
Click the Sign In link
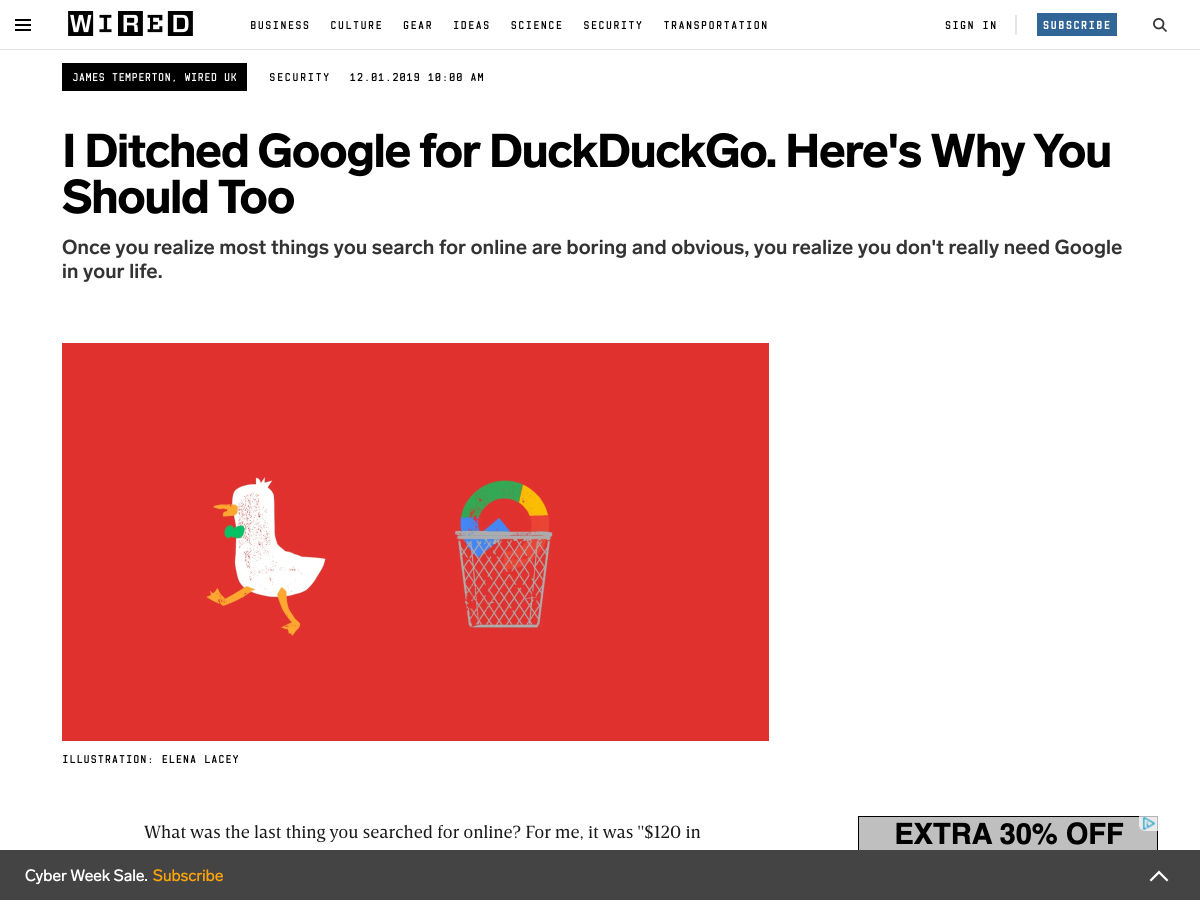tap(970, 25)
